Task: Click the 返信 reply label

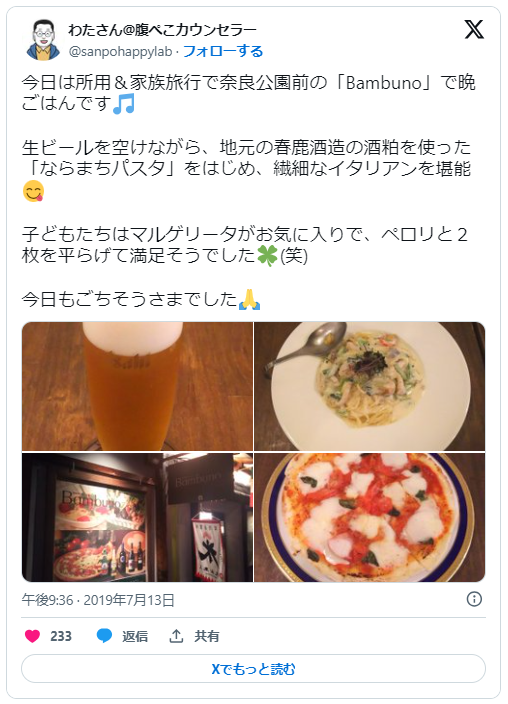Action: click(135, 636)
